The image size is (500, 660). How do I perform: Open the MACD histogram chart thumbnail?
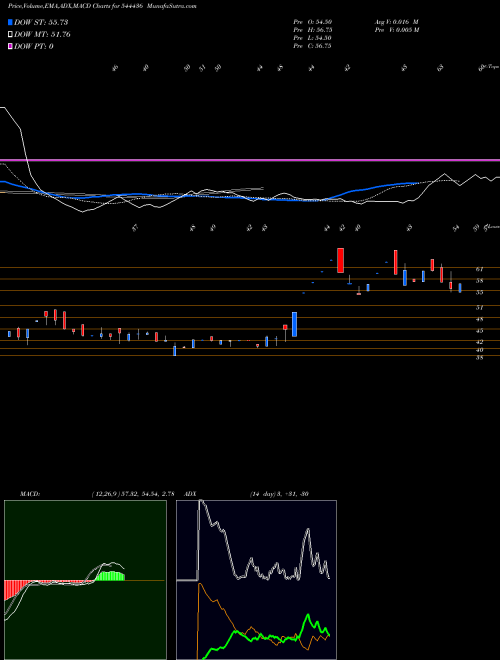coord(85,580)
